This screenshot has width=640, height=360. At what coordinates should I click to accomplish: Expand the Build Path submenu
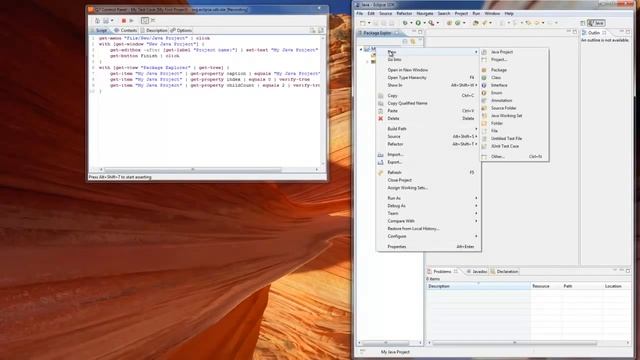428,129
